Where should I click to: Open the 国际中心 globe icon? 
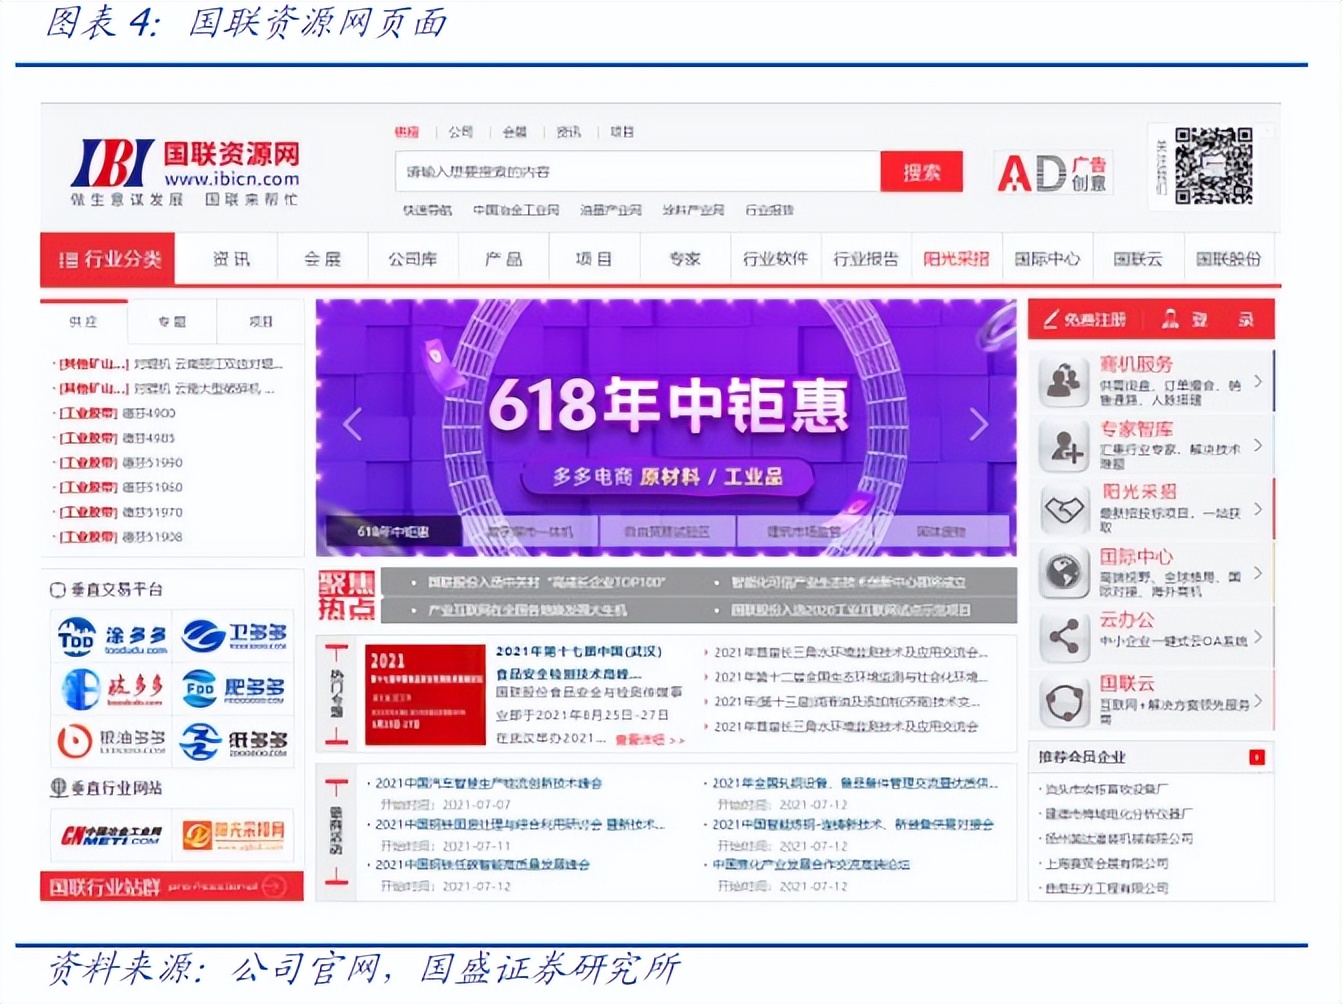point(1063,573)
